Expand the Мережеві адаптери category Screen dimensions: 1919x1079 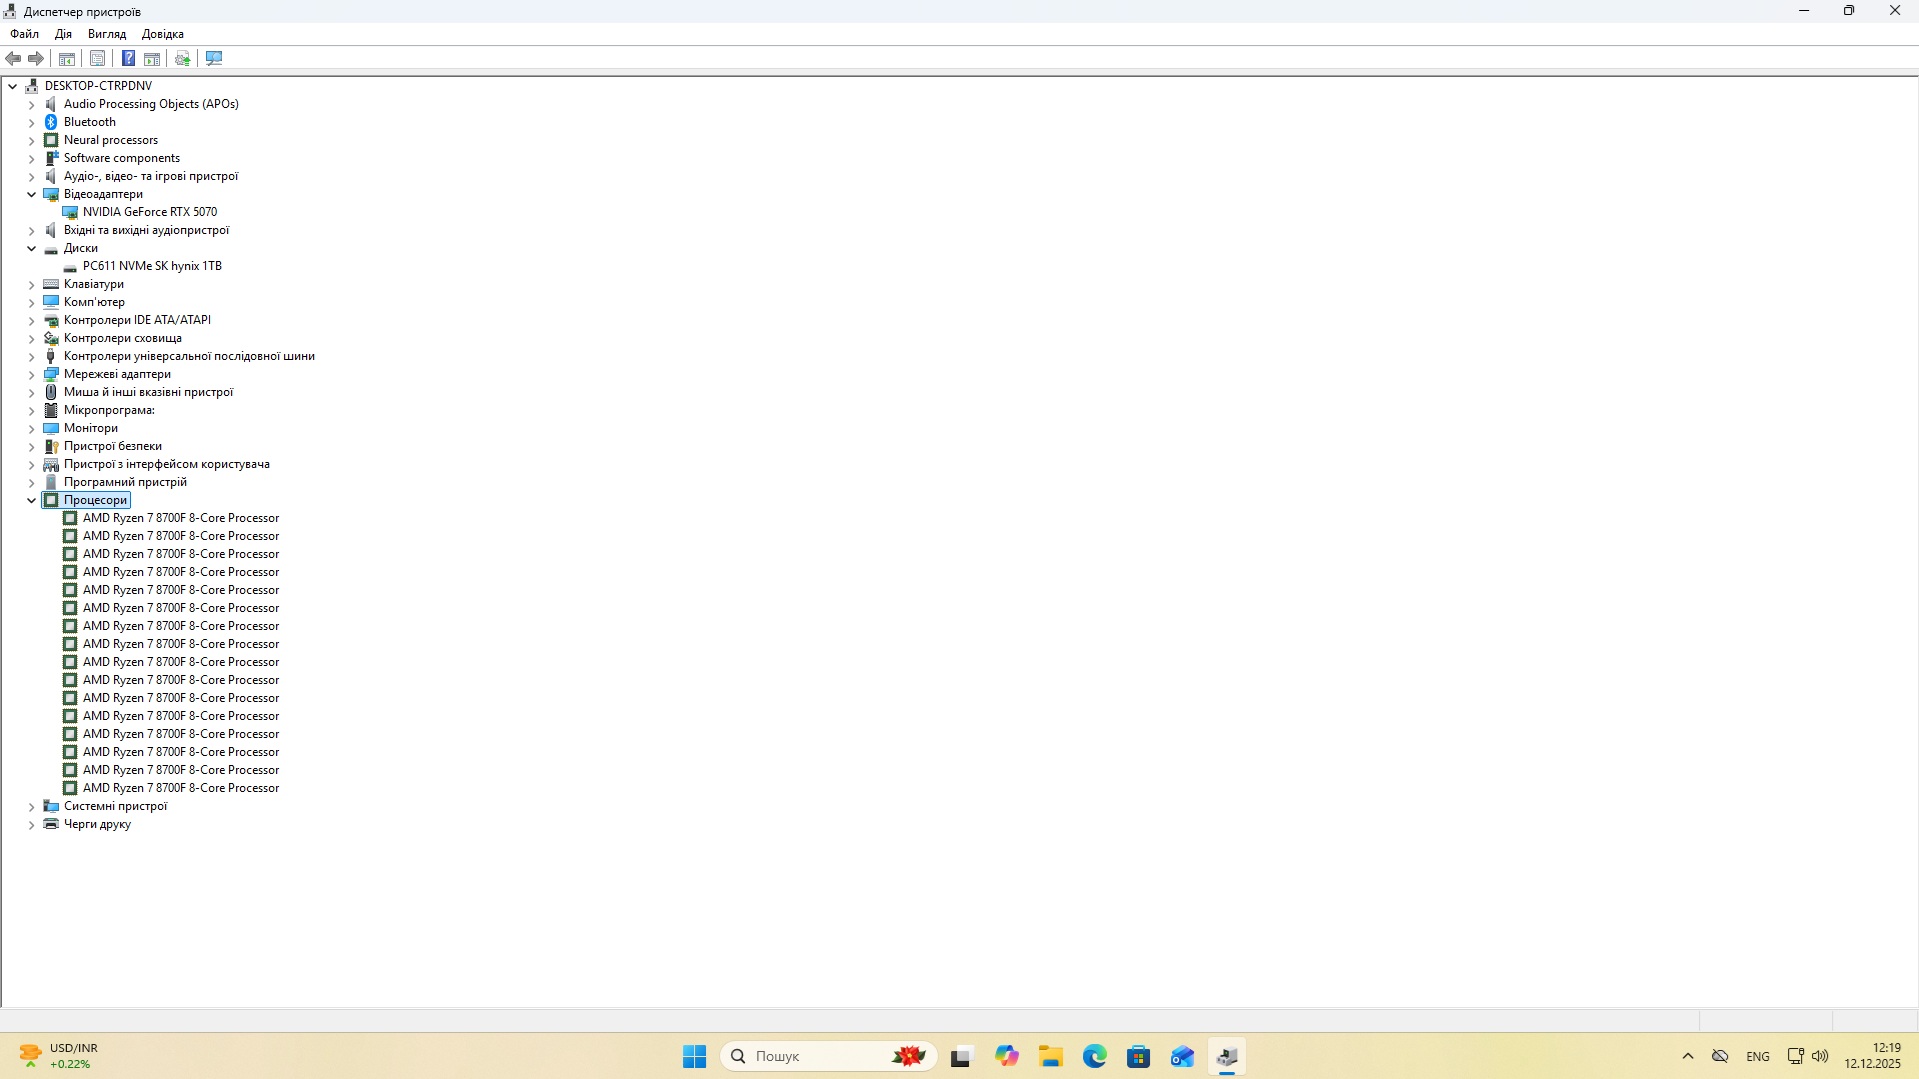point(31,374)
